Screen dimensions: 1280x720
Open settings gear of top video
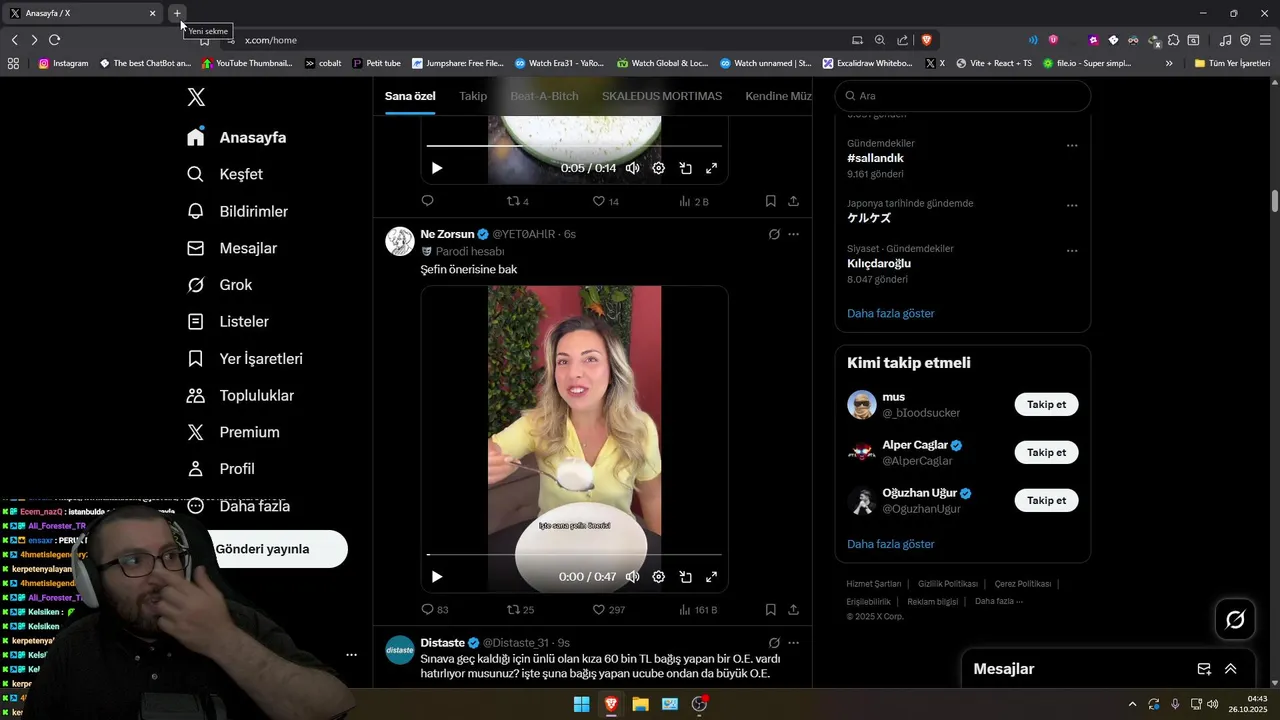coord(659,168)
